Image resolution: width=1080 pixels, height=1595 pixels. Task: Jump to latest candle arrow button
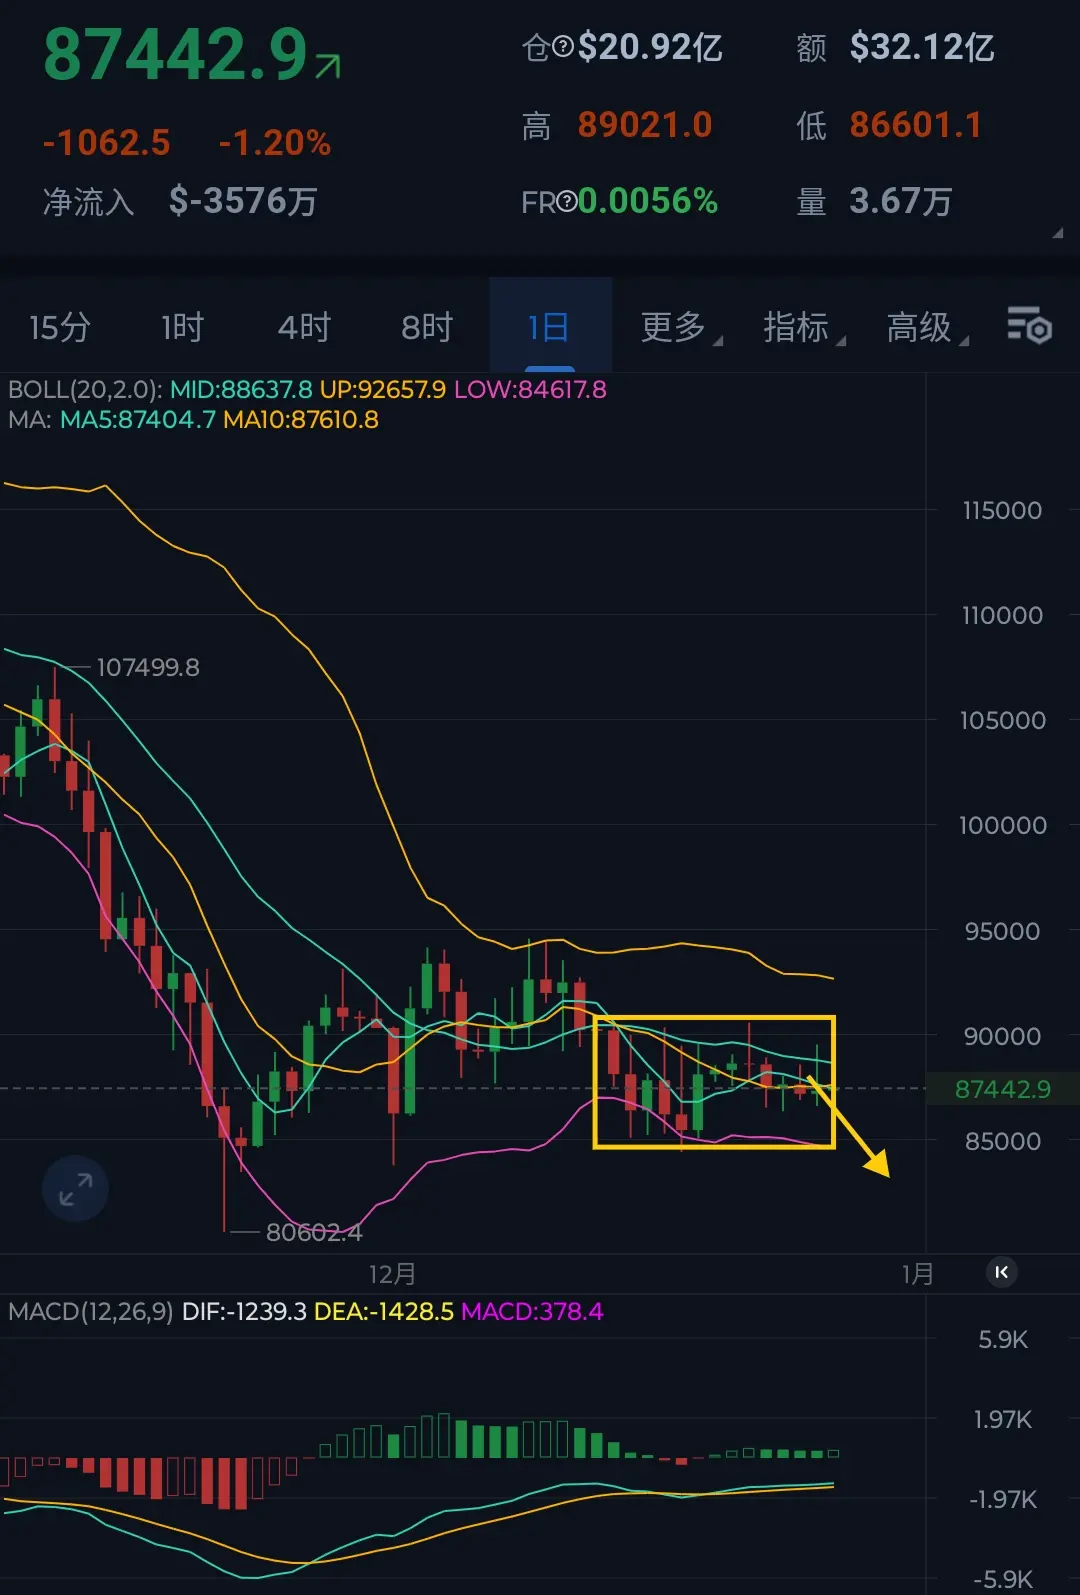pyautogui.click(x=1001, y=1272)
